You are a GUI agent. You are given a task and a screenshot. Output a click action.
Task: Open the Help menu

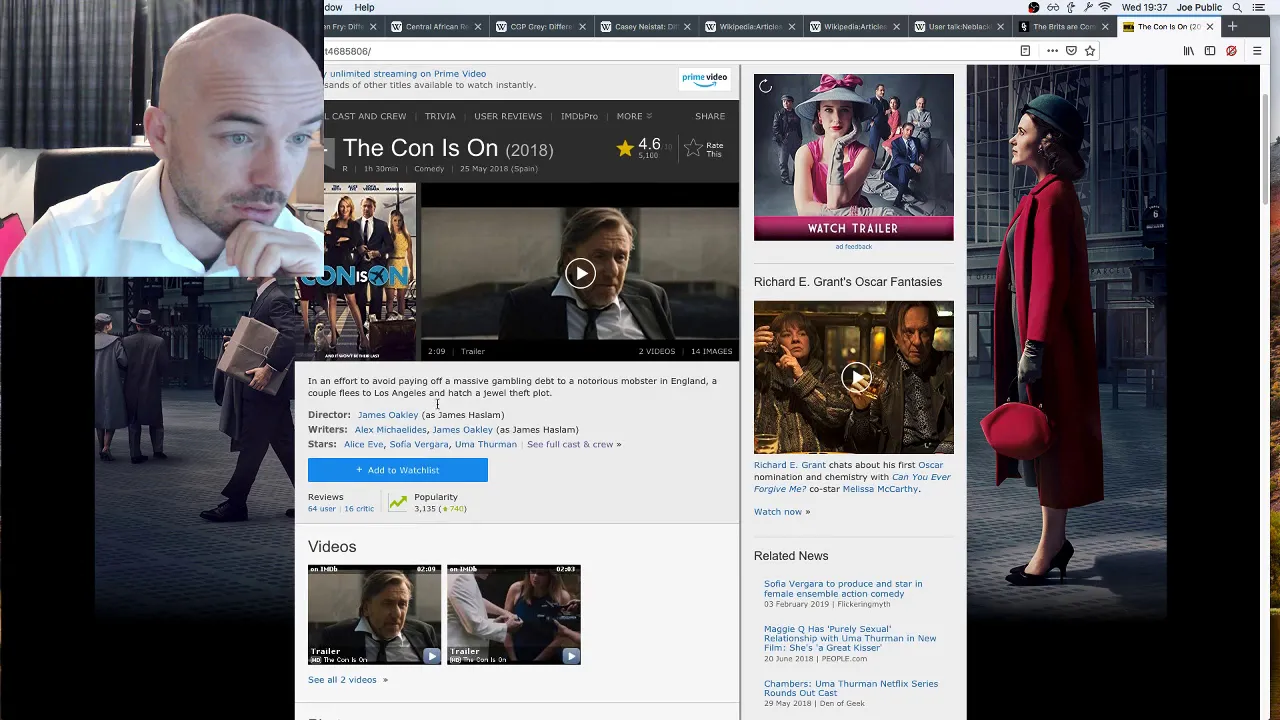click(x=364, y=7)
